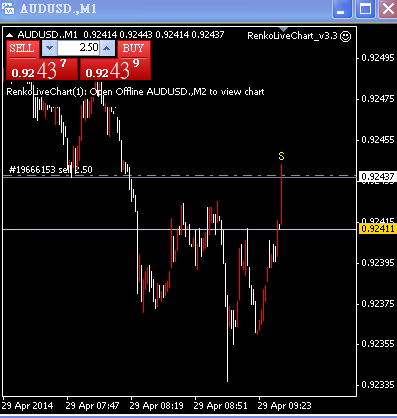
Task: Increase lot volume with the up arrow
Action: pos(107,48)
